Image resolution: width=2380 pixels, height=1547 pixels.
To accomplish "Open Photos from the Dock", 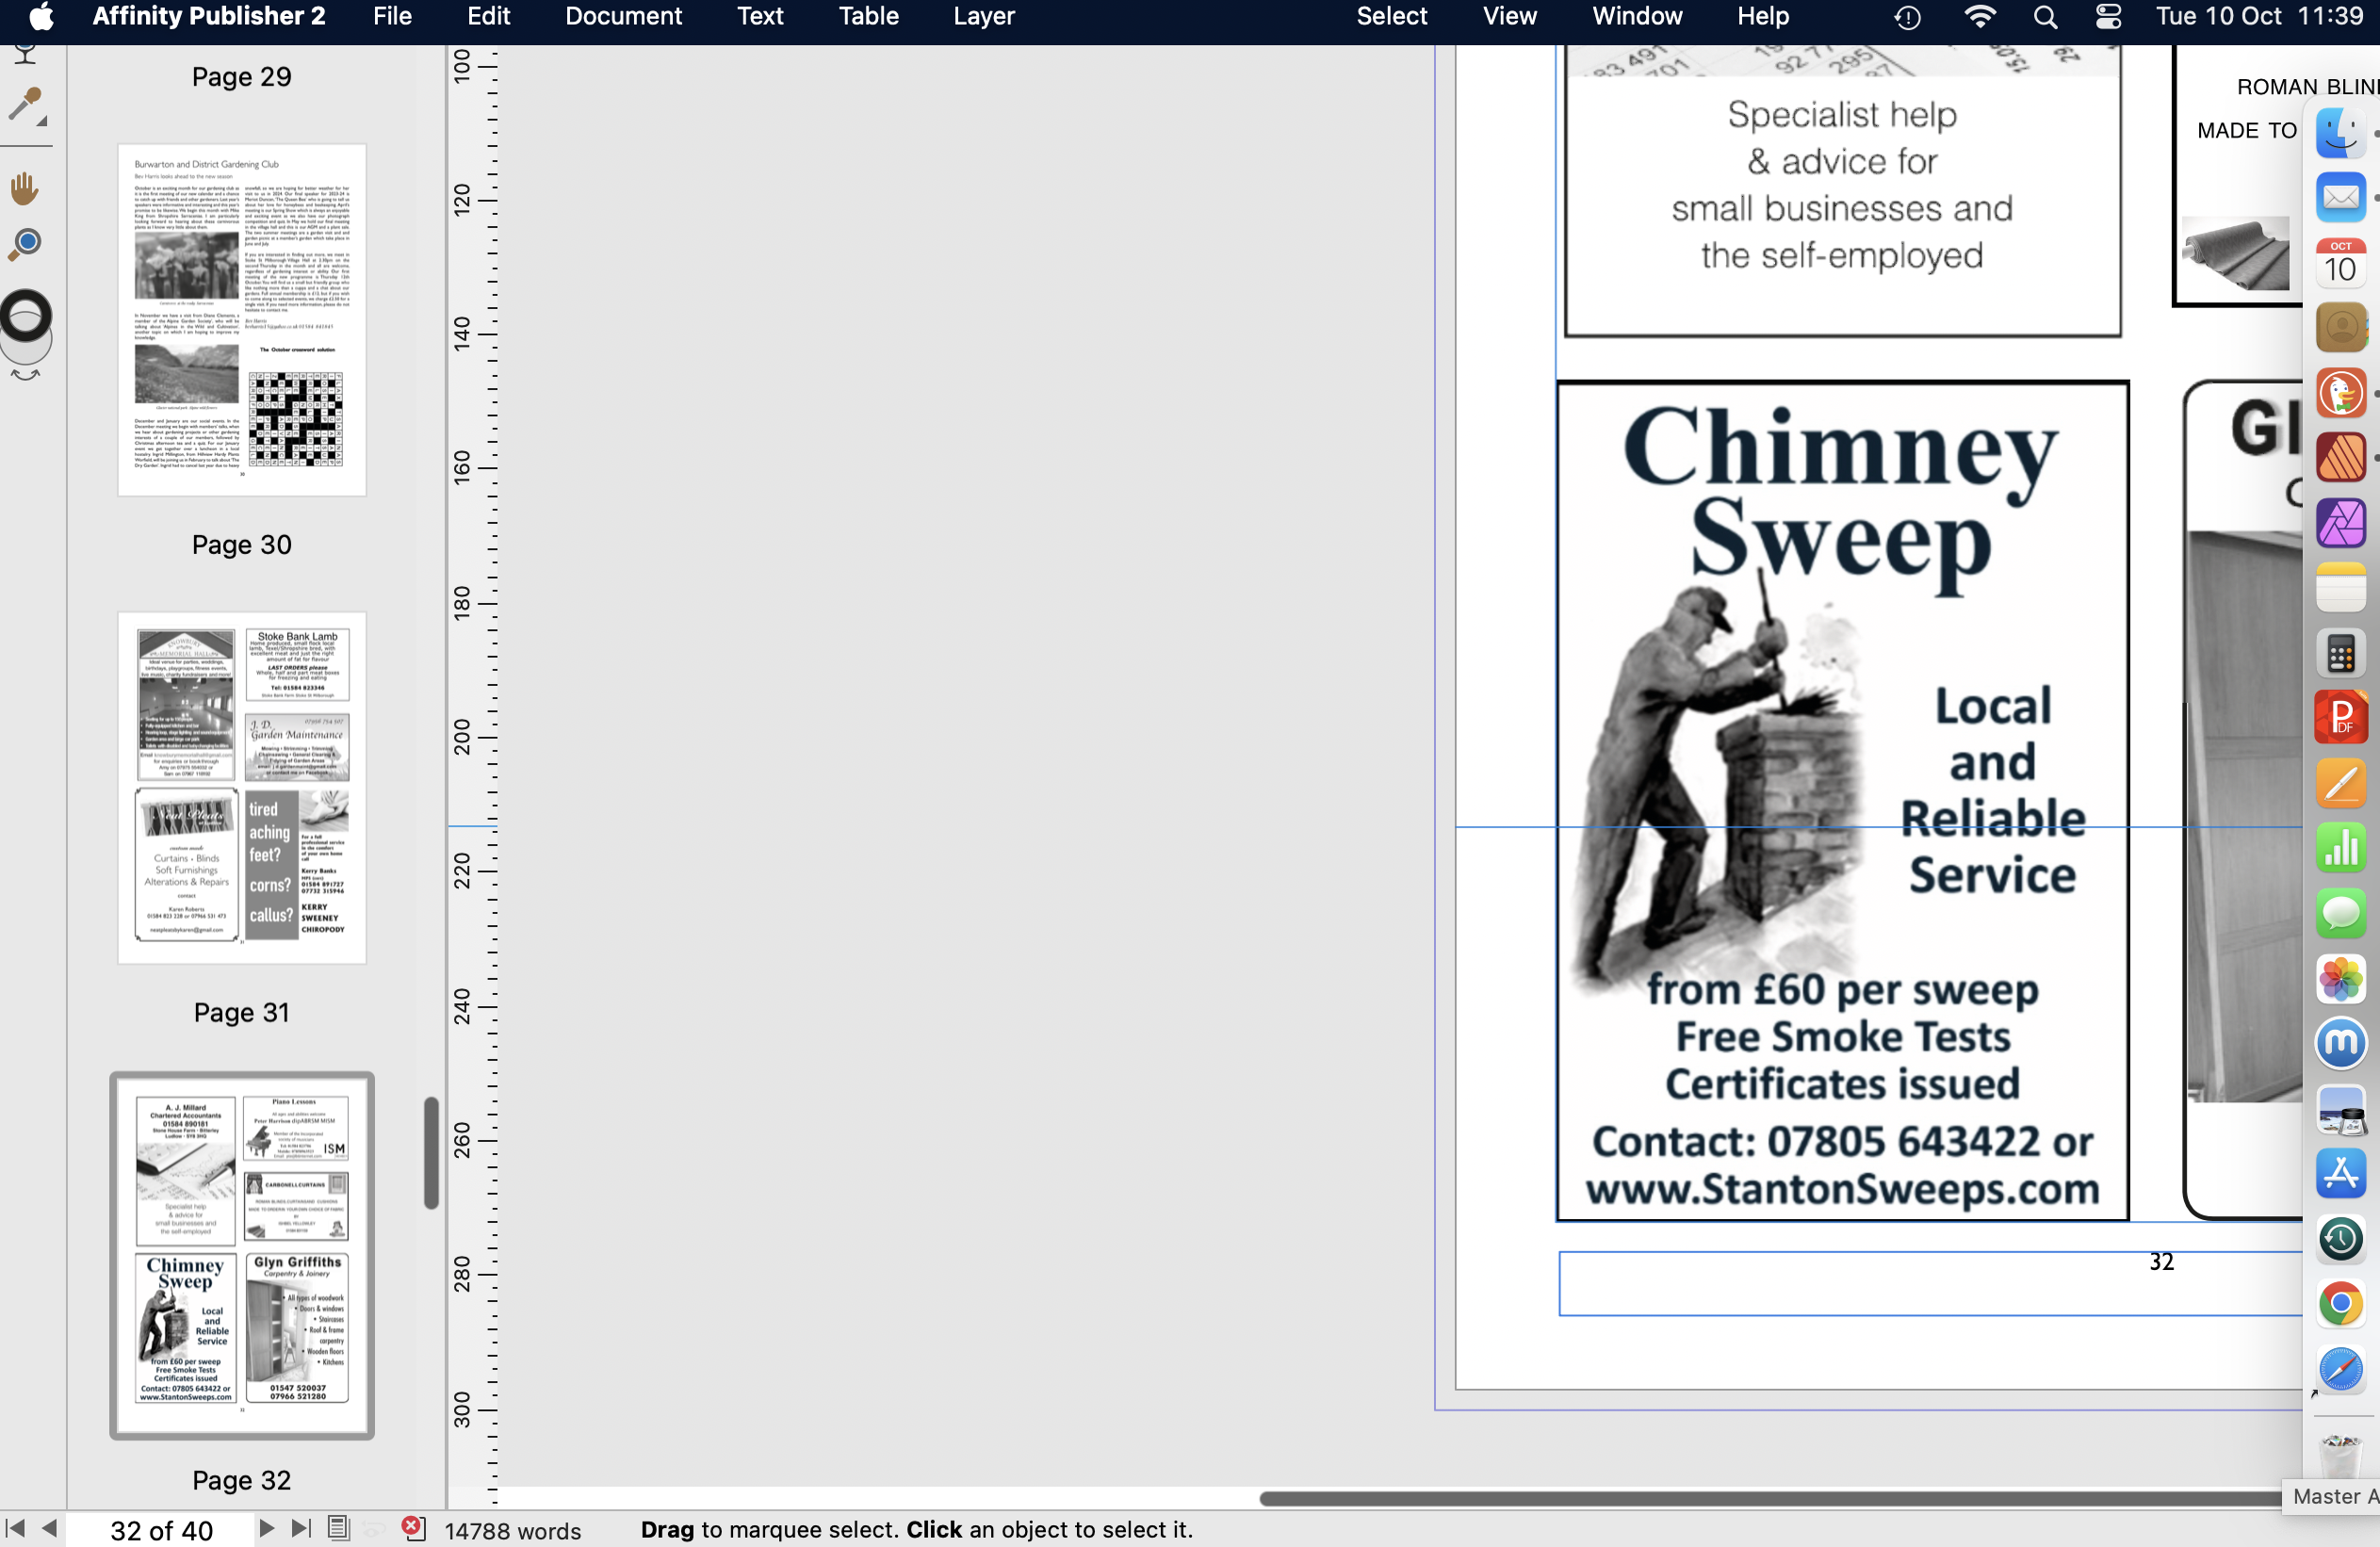I will (2340, 977).
